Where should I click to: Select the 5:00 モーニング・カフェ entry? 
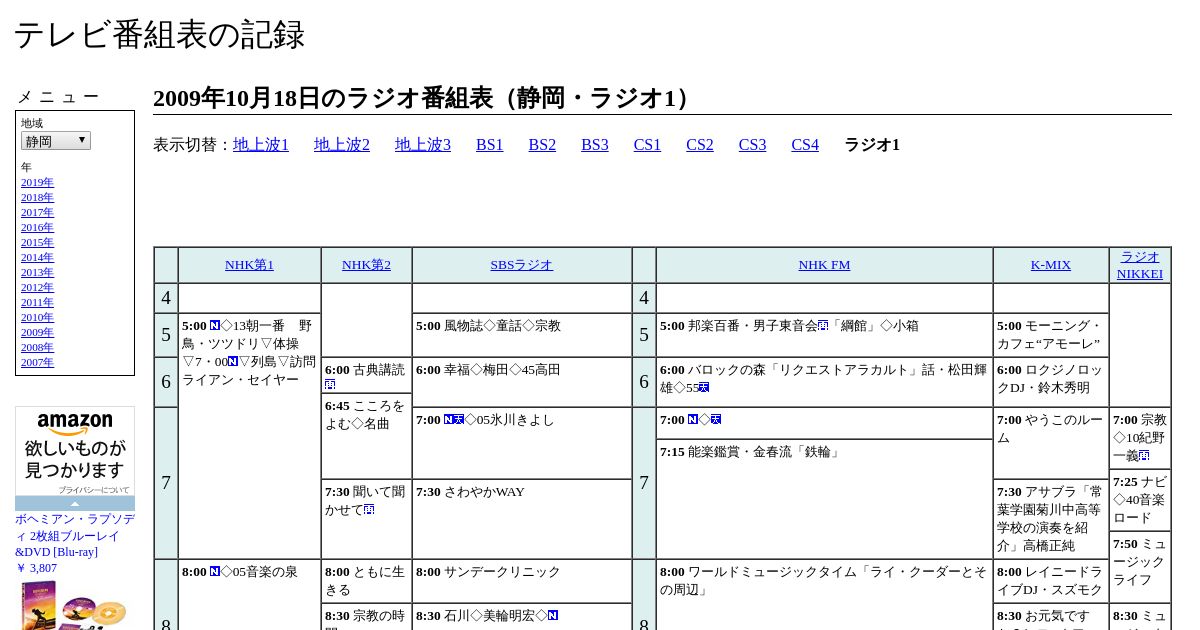1051,335
